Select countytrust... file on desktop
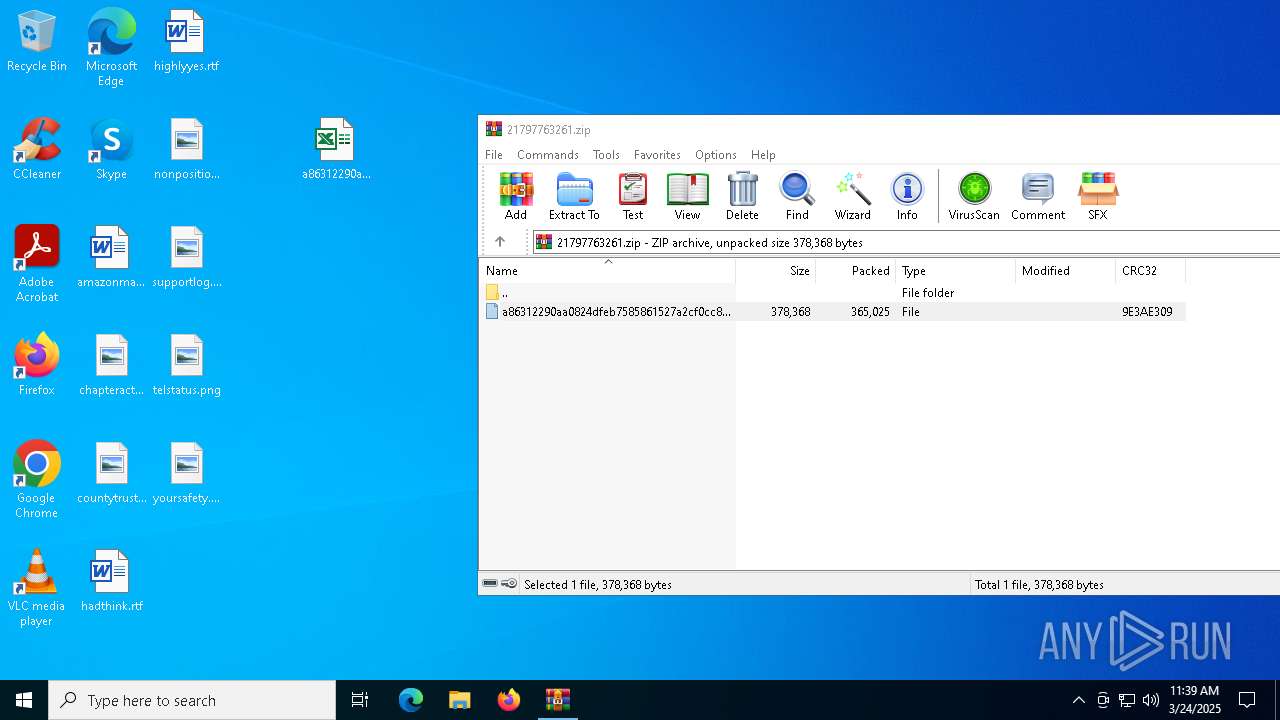 coord(111,474)
